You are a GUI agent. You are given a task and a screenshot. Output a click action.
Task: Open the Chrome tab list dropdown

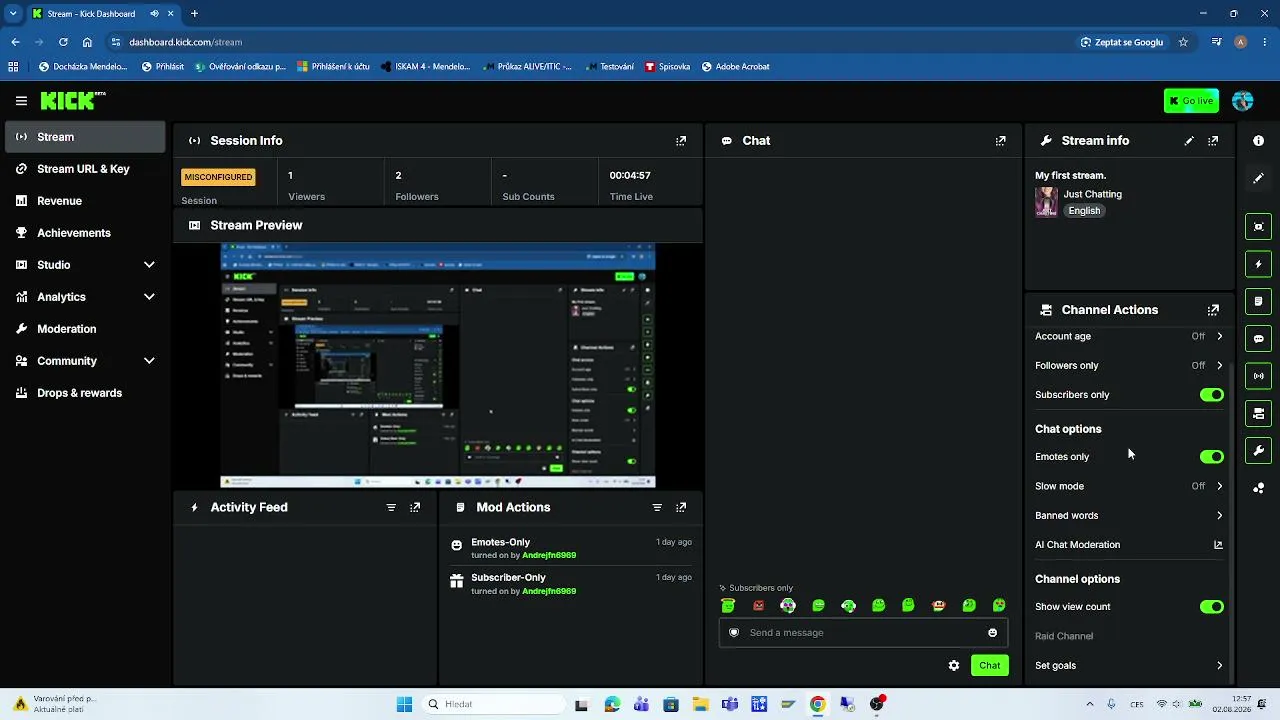13,14
